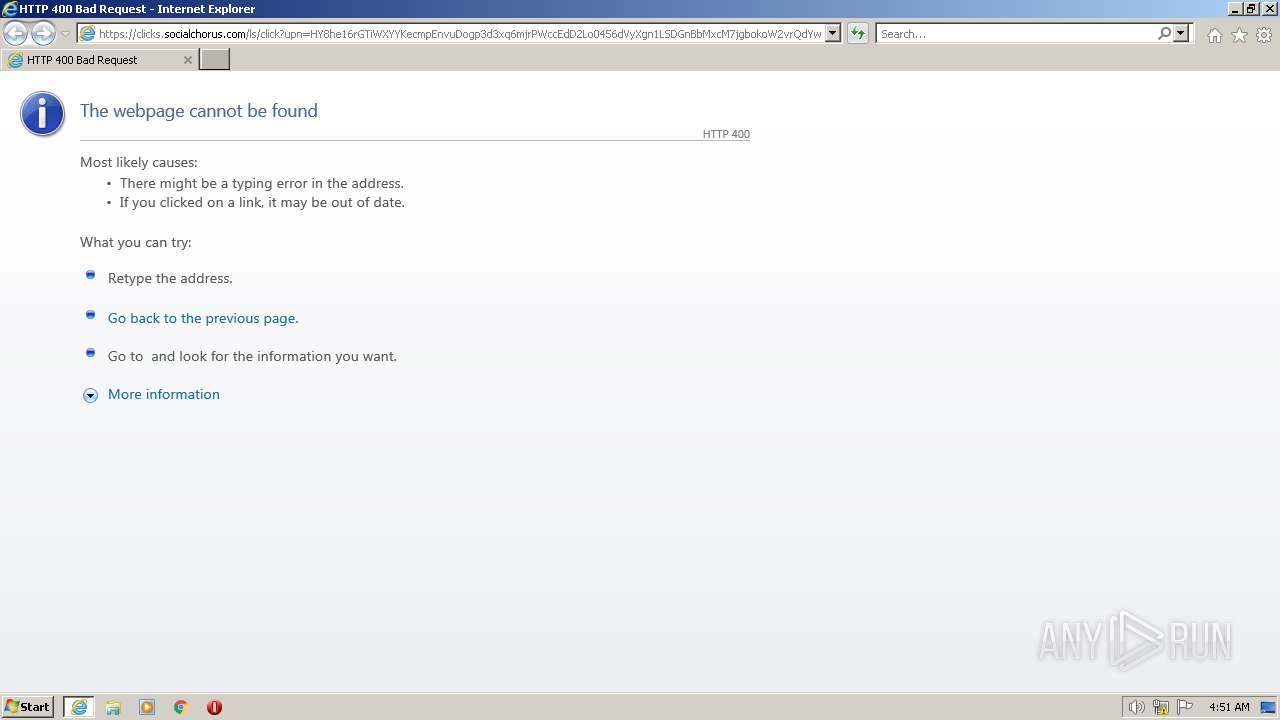Click the 'HTTP 400' error code text

[726, 134]
